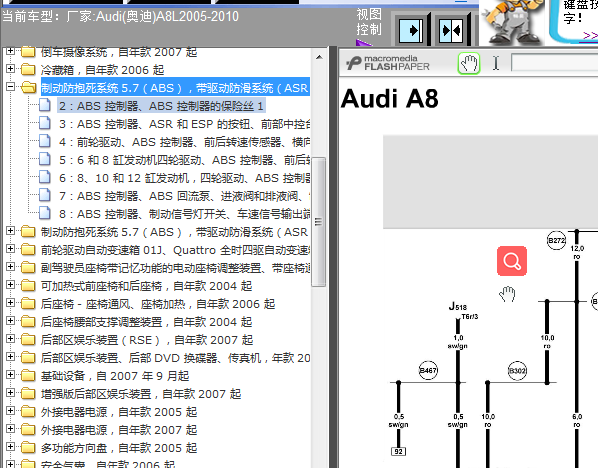
Task: Expand the second 制动防抱死系统 5.7 folder
Action: pos(11,231)
